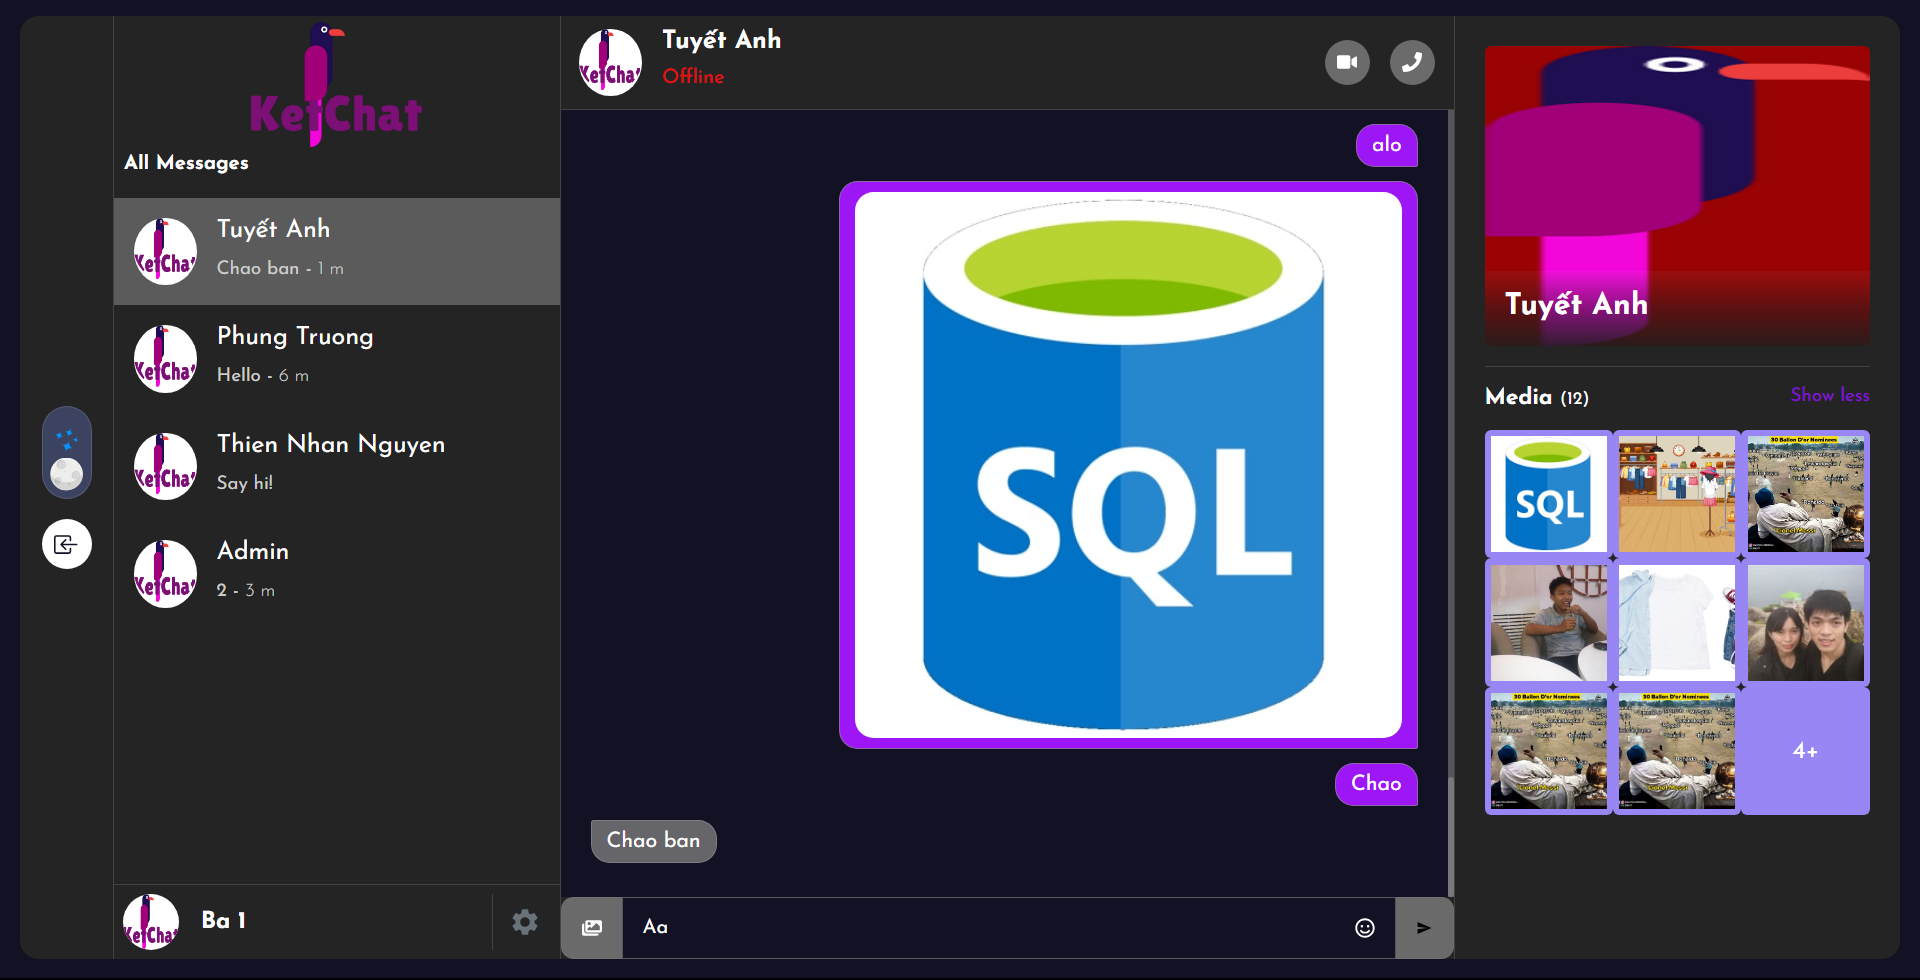Viewport: 1920px width, 980px height.
Task: Open the large SQL image in chat
Action: coord(1128,465)
